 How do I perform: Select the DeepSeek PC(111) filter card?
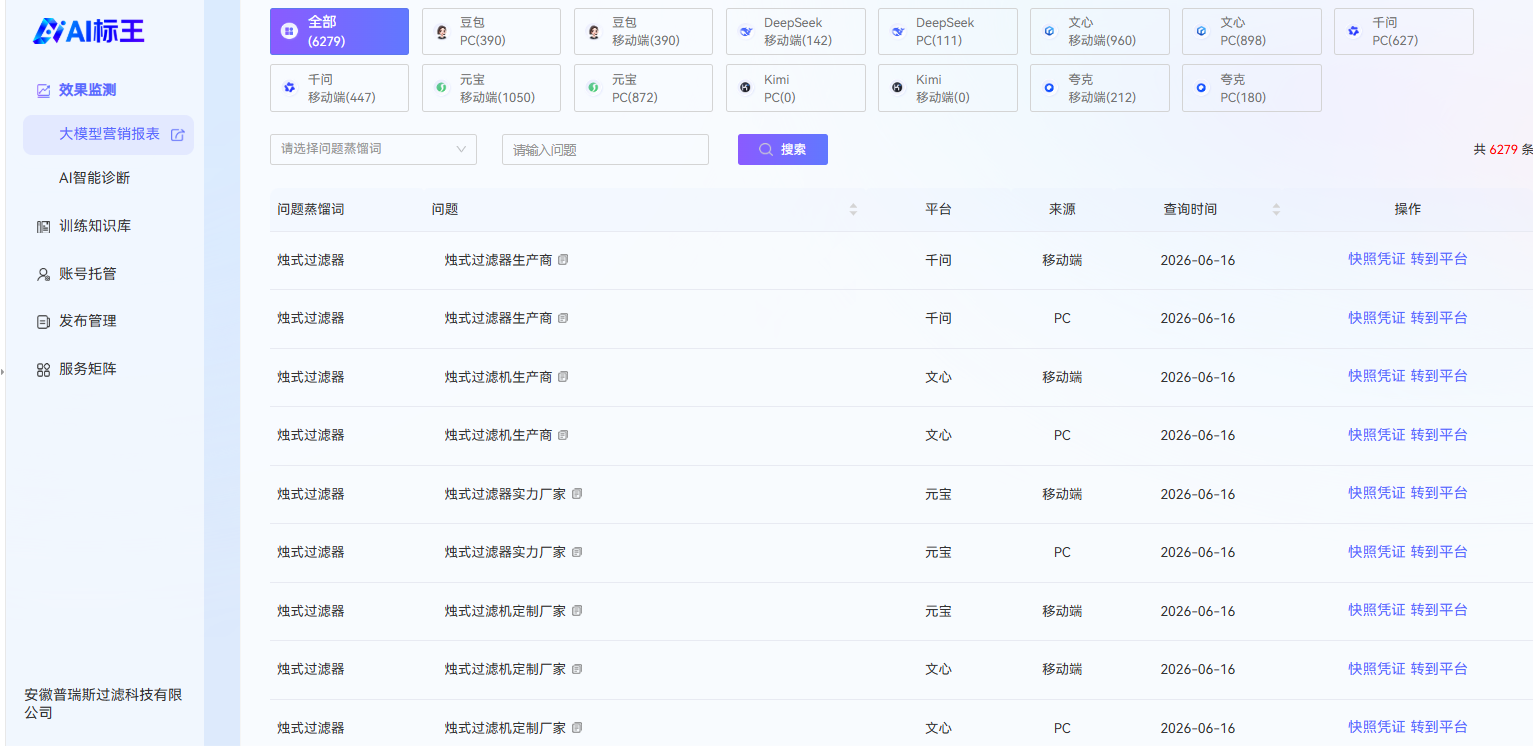click(947, 31)
